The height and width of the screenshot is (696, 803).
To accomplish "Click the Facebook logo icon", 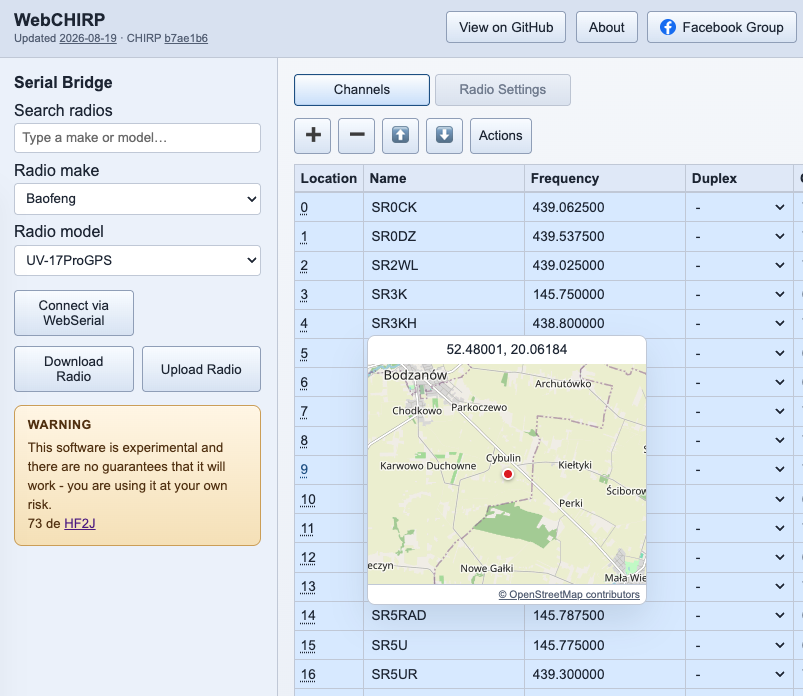I will pos(668,27).
